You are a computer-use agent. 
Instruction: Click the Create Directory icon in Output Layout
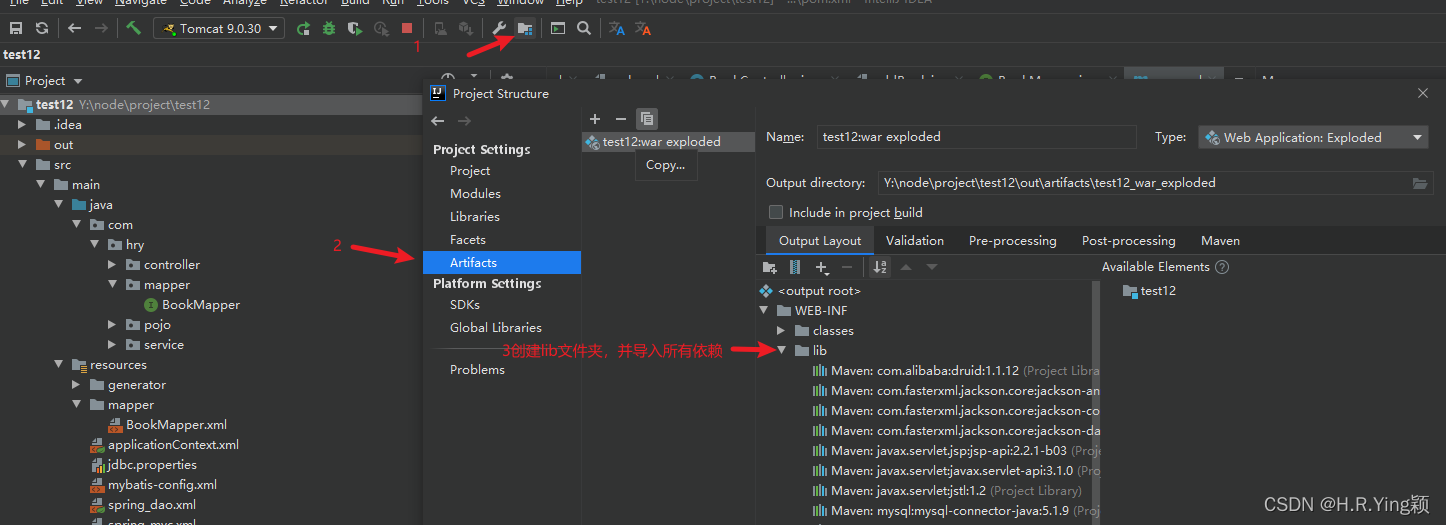coord(770,267)
